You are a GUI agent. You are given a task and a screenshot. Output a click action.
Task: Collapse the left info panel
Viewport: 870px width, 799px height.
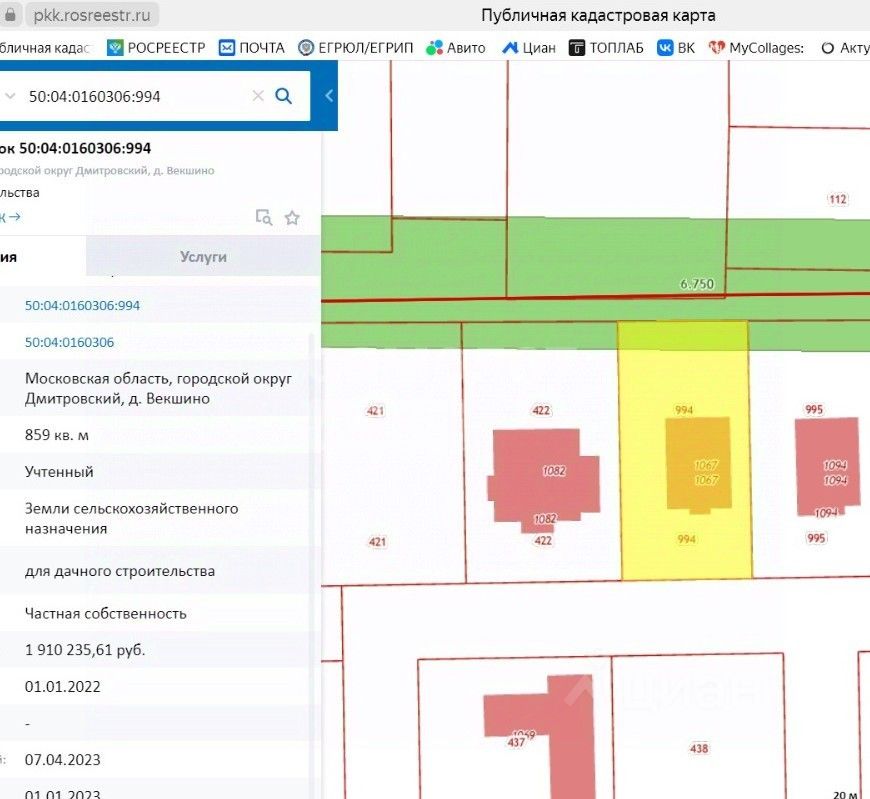pos(329,96)
